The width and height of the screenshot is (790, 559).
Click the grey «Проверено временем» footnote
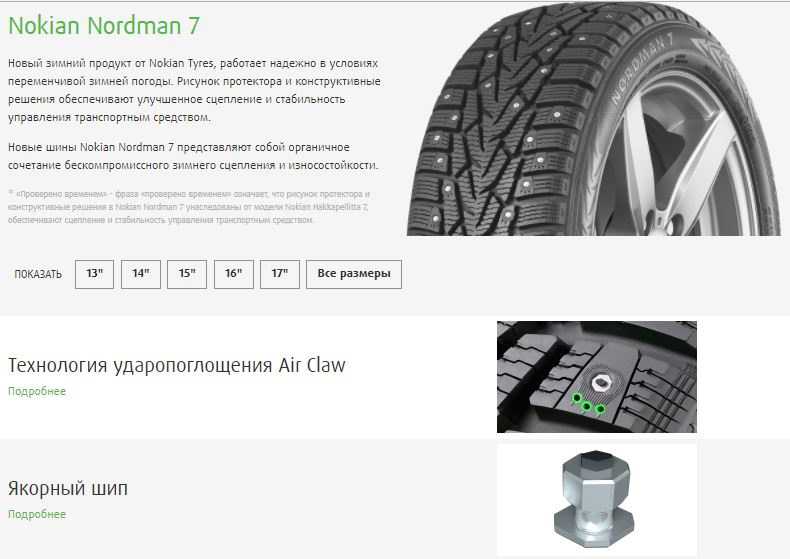189,206
